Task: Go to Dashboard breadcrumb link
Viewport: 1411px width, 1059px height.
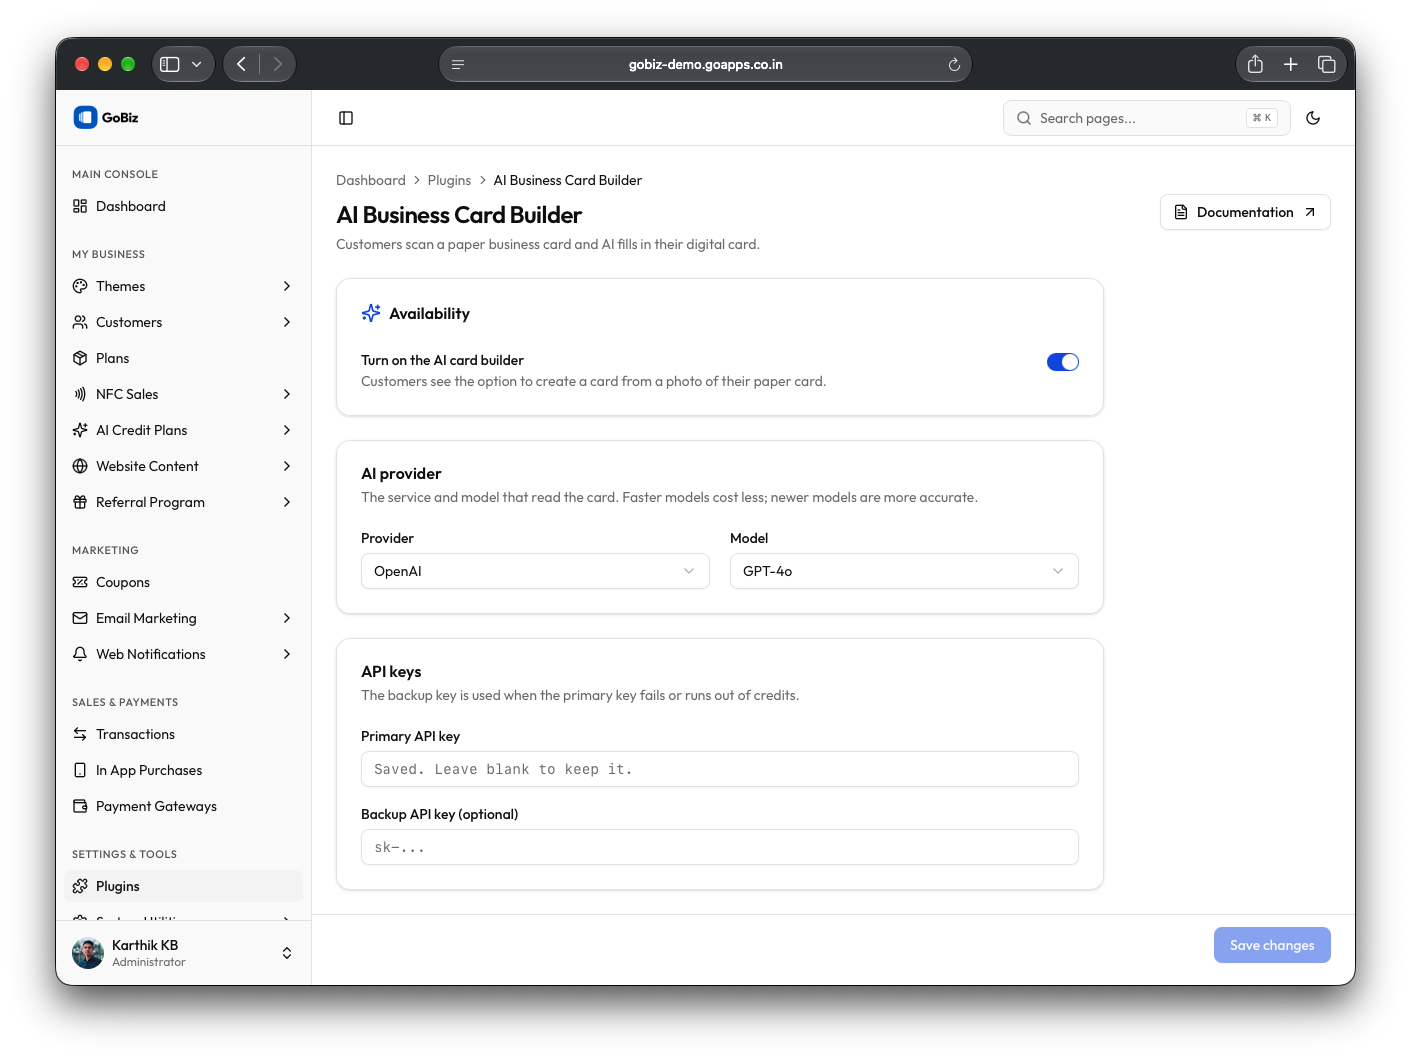Action: point(371,180)
